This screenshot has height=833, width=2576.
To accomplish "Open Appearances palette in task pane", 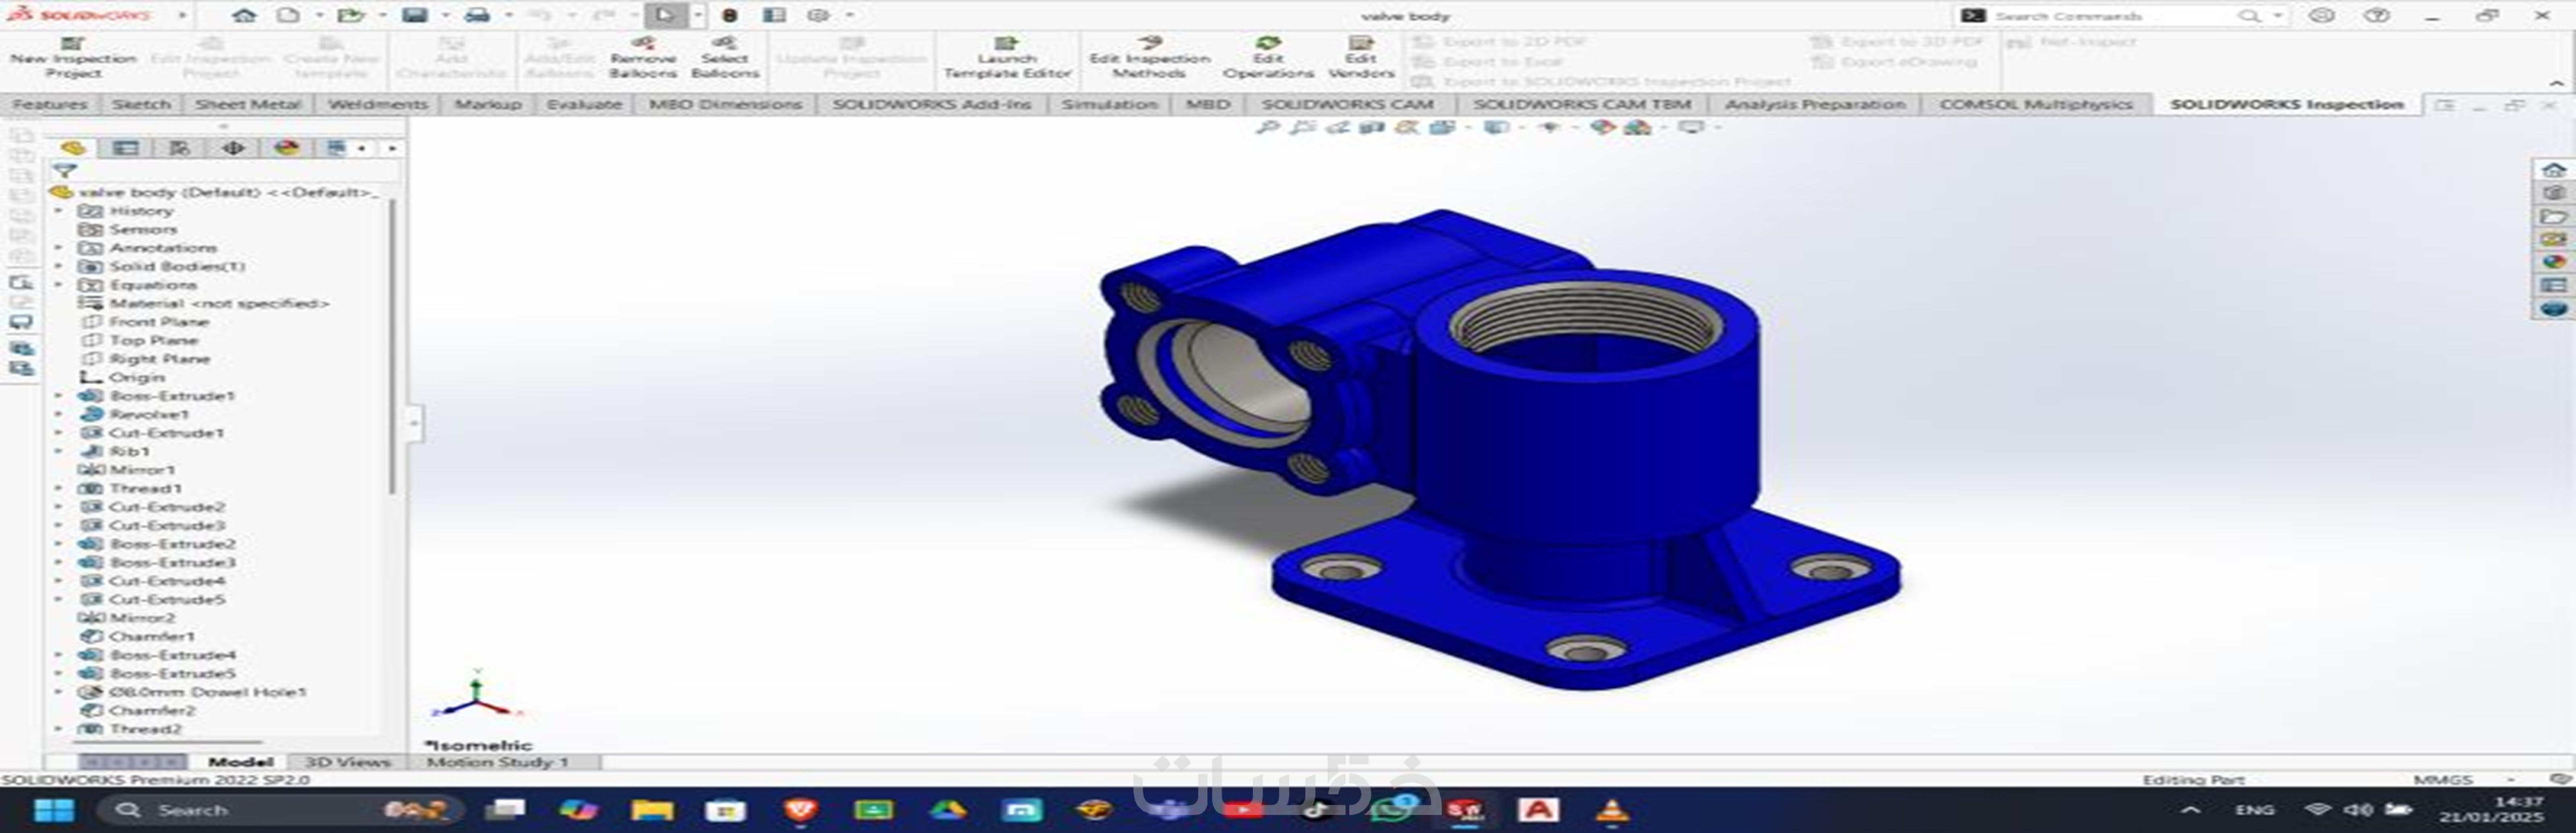I will [2553, 262].
